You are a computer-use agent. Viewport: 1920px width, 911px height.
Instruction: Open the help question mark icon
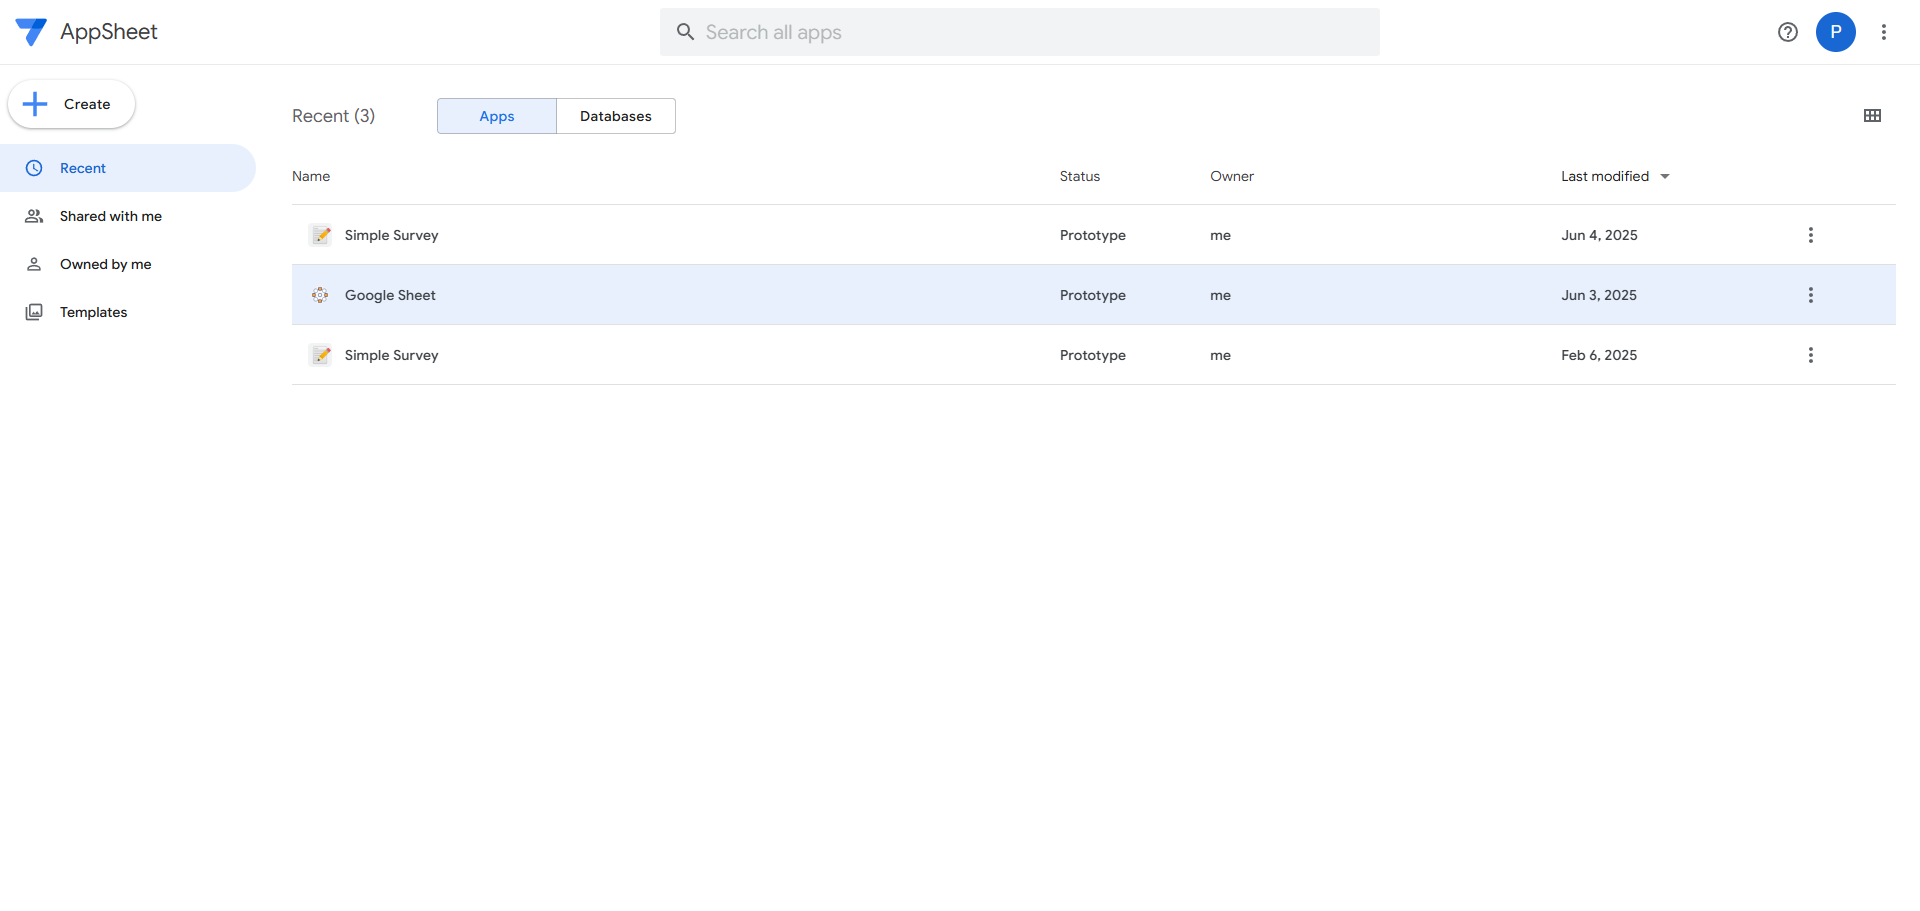[1788, 32]
